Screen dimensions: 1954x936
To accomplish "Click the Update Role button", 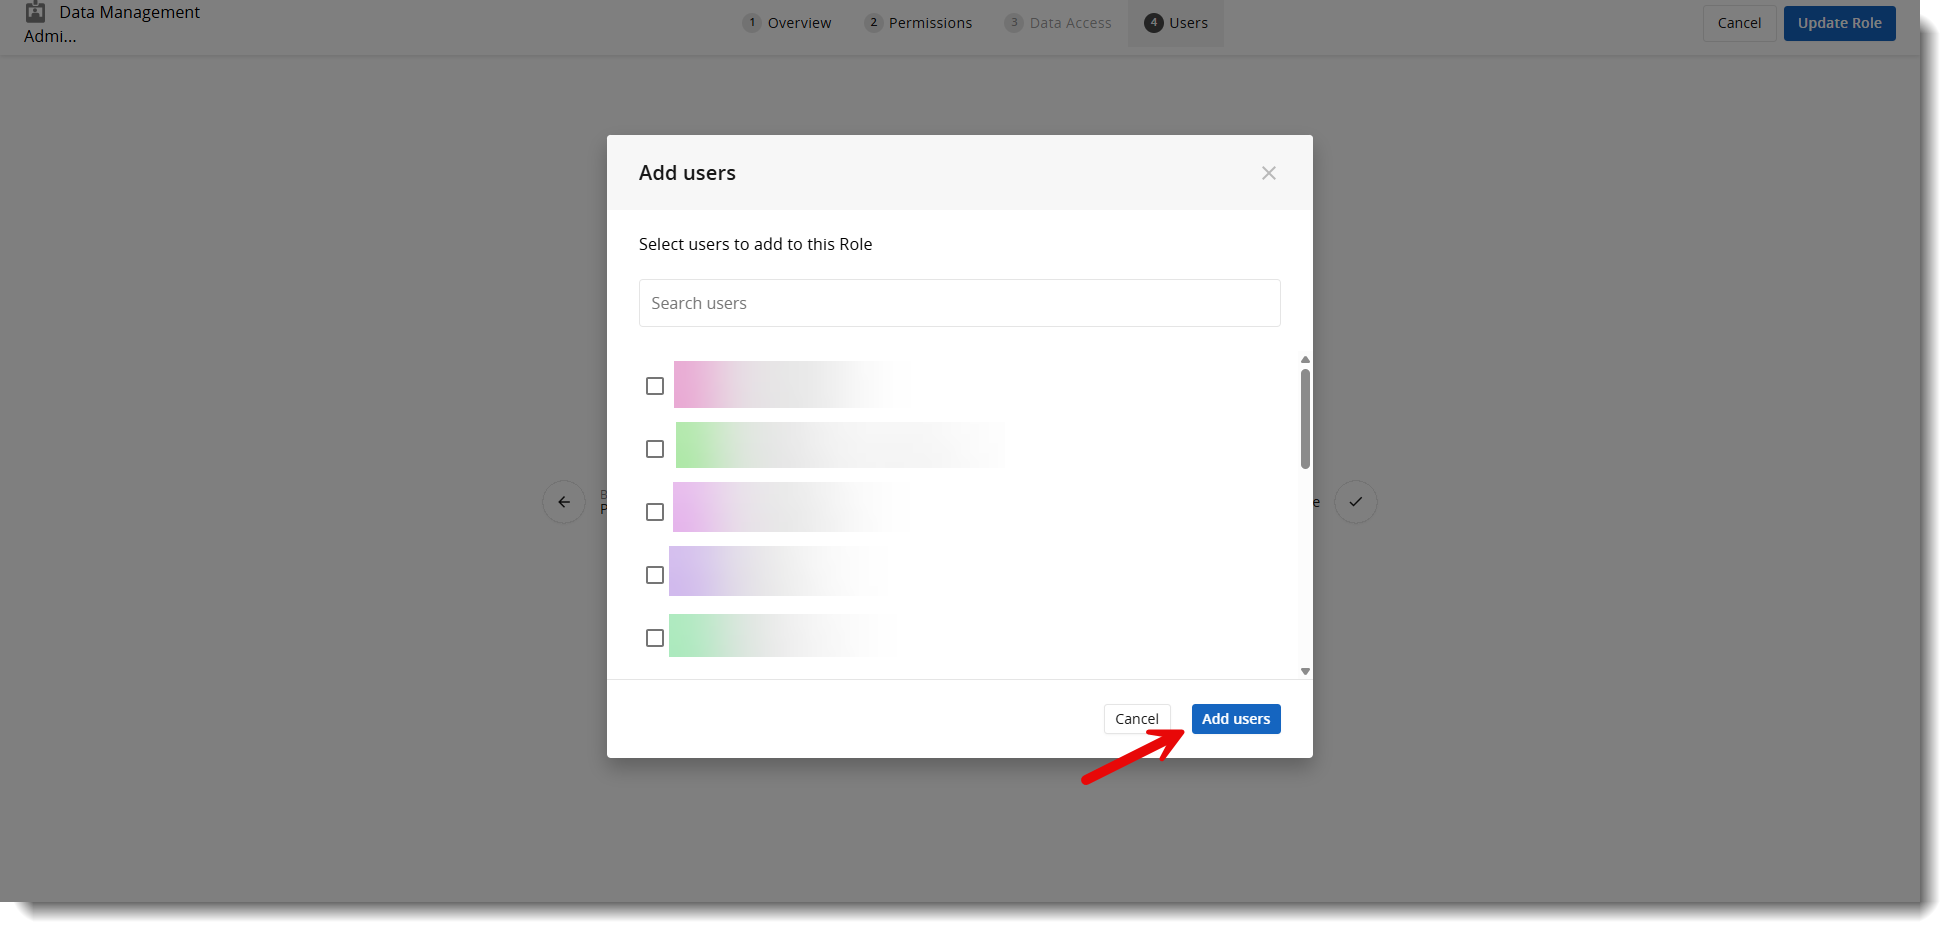I will point(1838,23).
